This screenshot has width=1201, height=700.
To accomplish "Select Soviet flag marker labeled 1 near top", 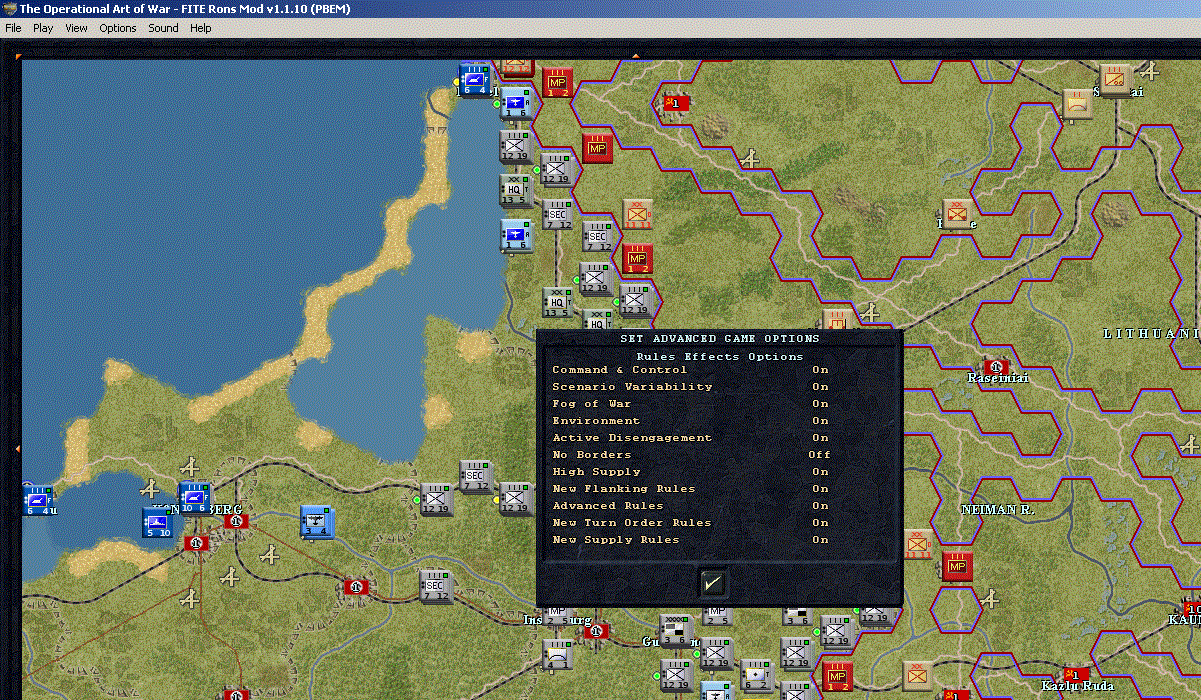I will (676, 102).
